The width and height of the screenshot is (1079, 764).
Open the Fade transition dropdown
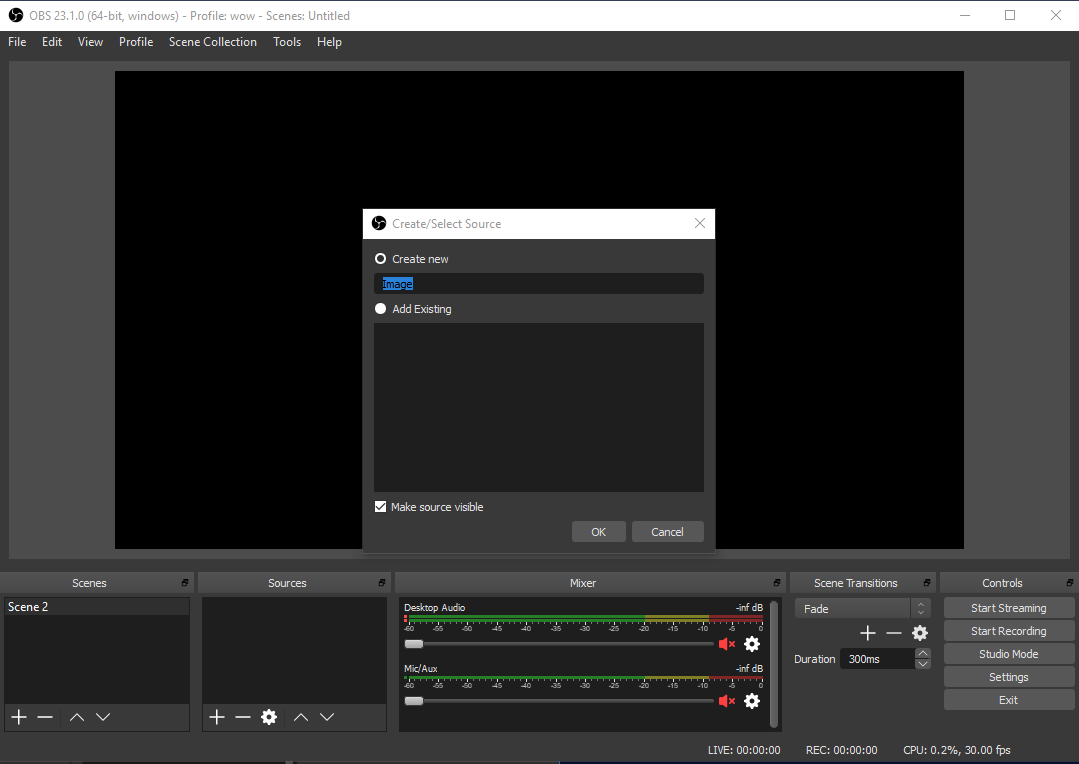point(862,608)
